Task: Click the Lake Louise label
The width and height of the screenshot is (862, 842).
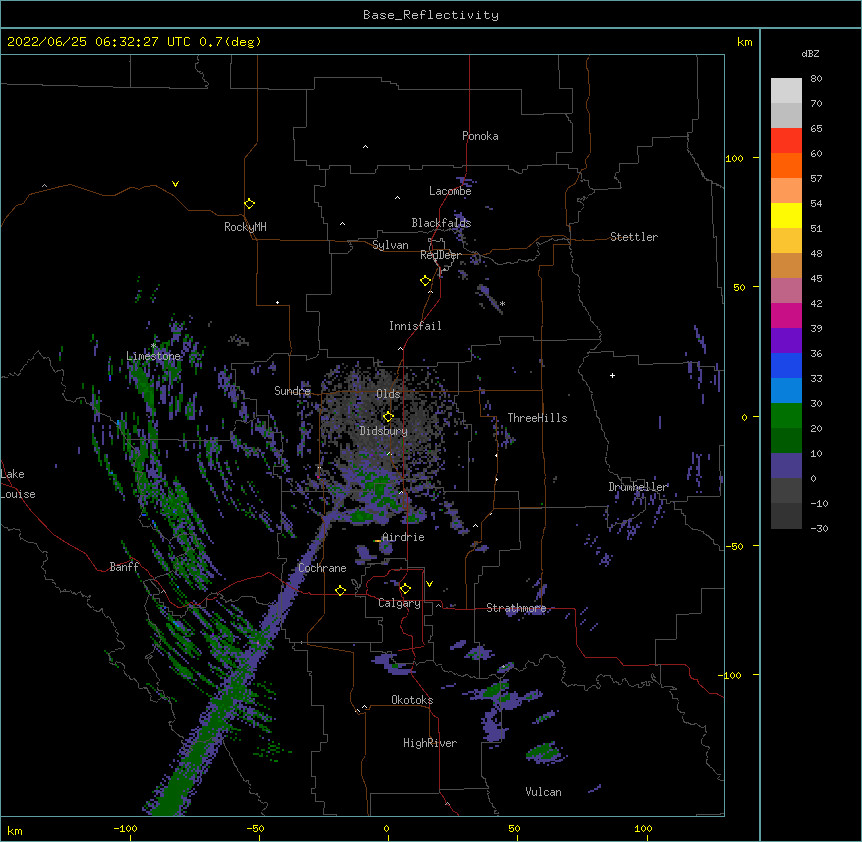Action: pyautogui.click(x=18, y=484)
